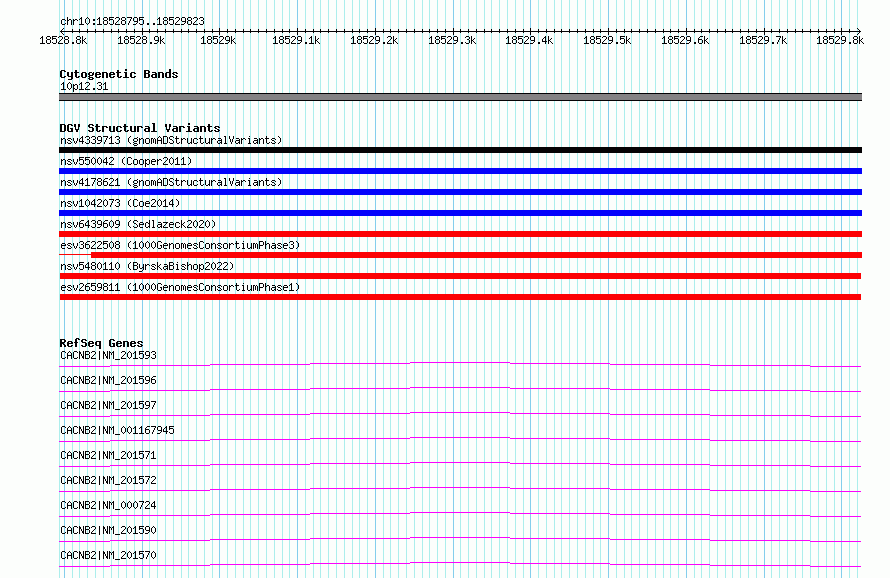Open variant esv2659811 (1000GenomesConsortiumPhase1) label
Screen dimensions: 890x578
(x=180, y=287)
